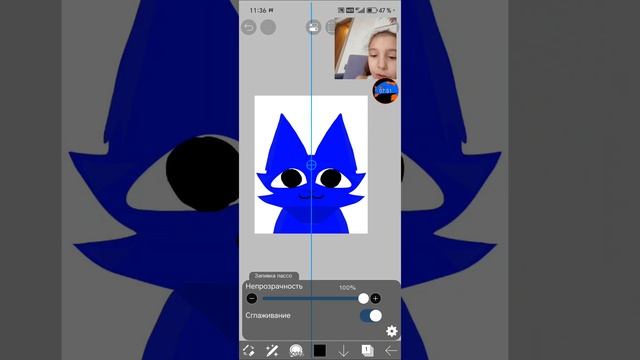Open the ruler and symmetry tool icon
Viewport: 640px width, 360px height.
click(x=313, y=27)
